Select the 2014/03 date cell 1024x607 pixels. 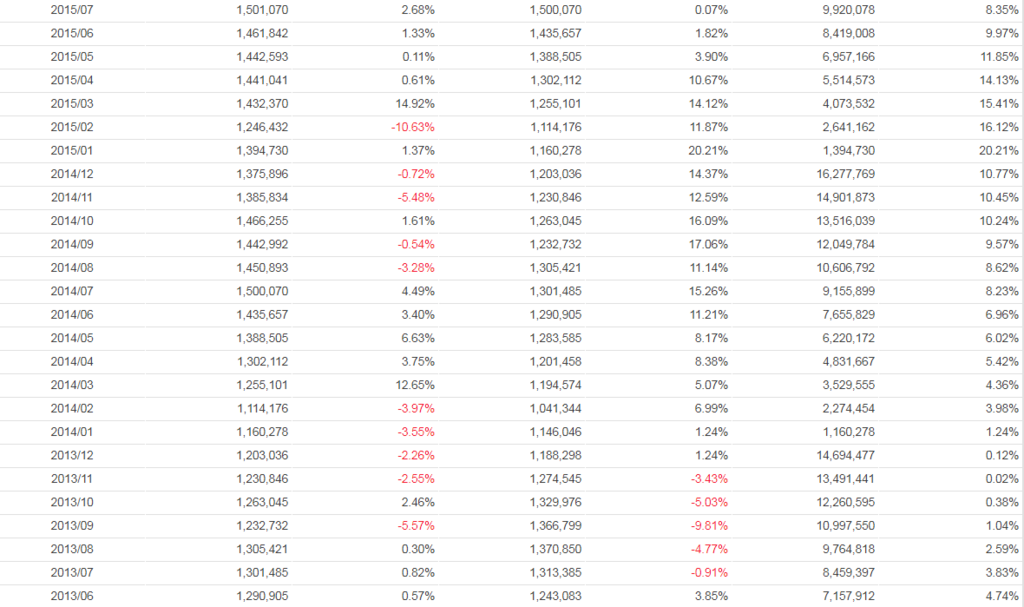tap(72, 386)
